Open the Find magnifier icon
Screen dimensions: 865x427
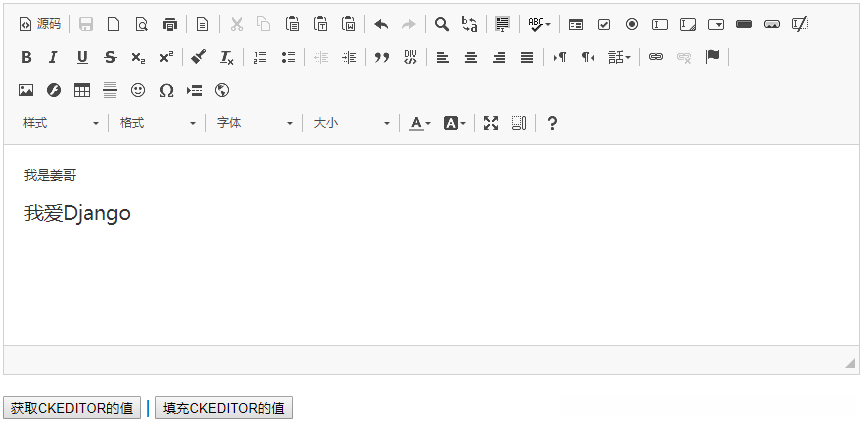point(442,24)
